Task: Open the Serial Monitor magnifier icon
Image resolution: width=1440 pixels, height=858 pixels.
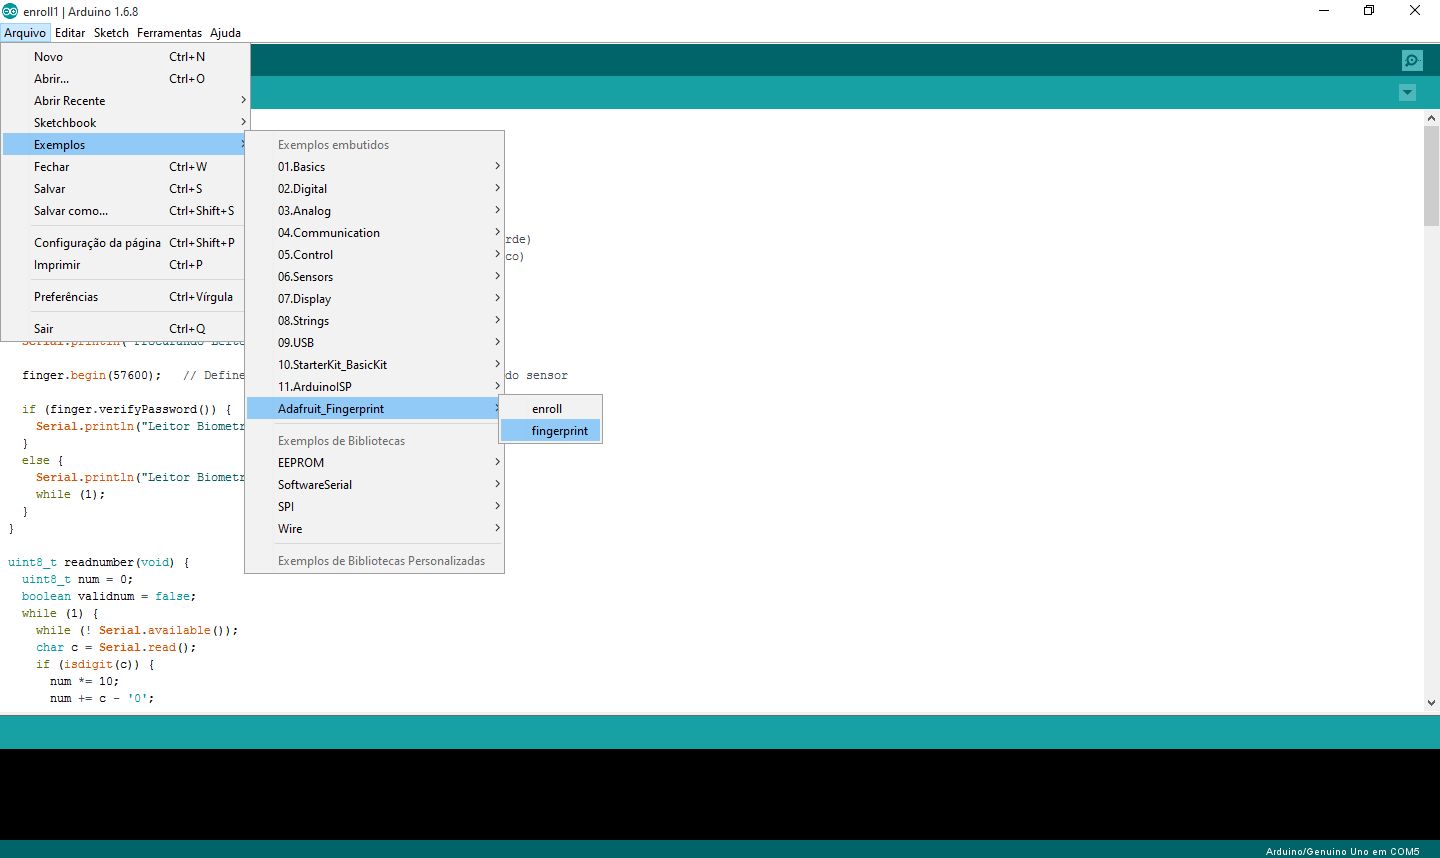Action: (x=1412, y=61)
